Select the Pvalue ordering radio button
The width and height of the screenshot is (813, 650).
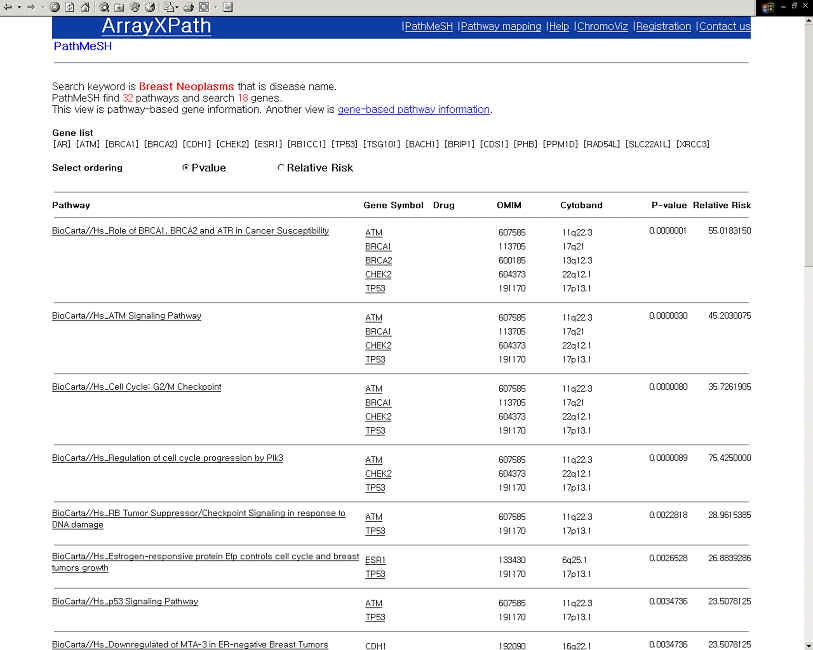click(x=186, y=168)
